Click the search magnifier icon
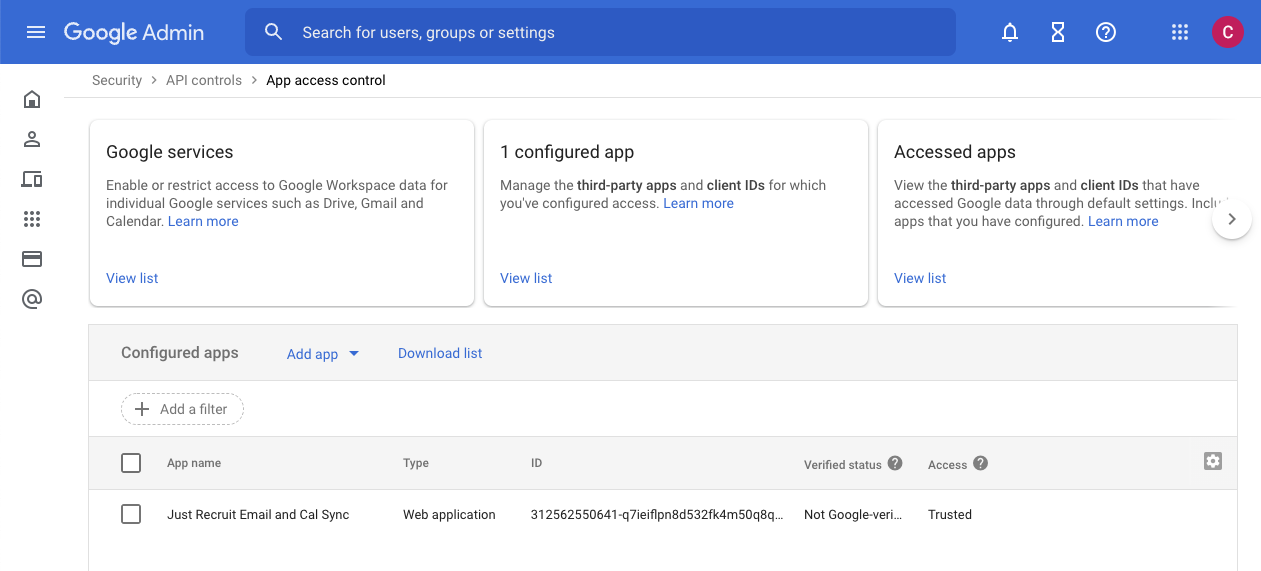1261x571 pixels. (x=273, y=32)
